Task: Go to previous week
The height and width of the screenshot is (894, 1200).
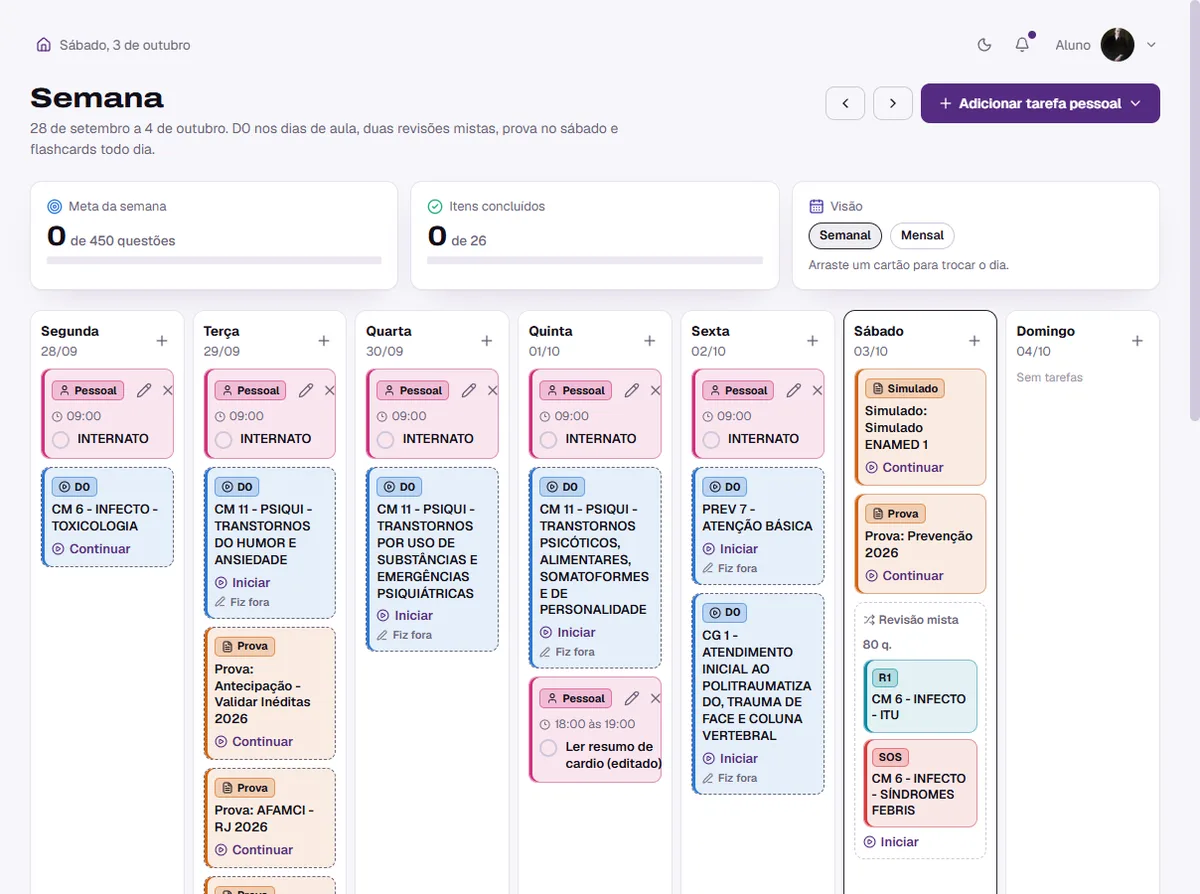Action: click(x=845, y=103)
